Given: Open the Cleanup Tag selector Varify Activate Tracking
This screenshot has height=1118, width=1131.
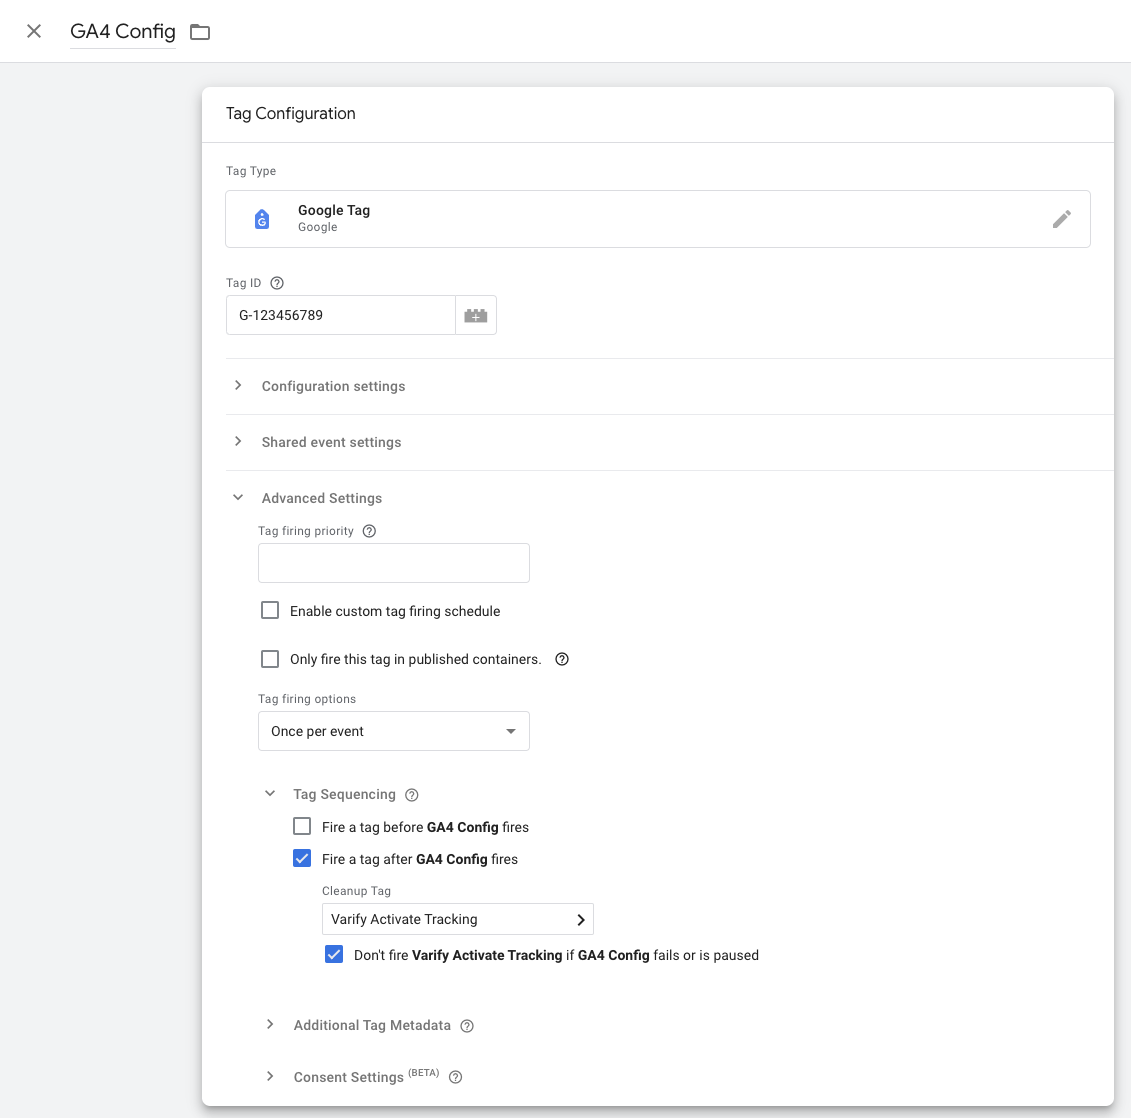Looking at the screenshot, I should pos(458,919).
